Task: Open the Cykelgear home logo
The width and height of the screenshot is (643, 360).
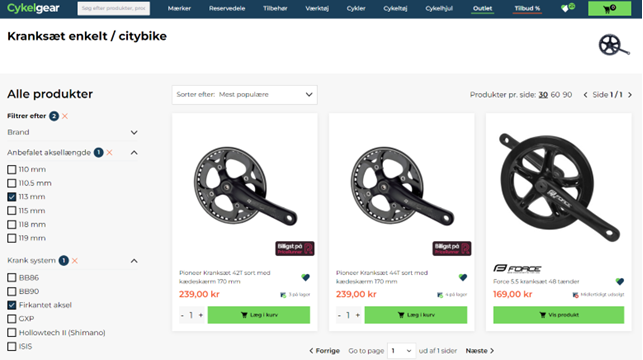Action: pyautogui.click(x=33, y=8)
